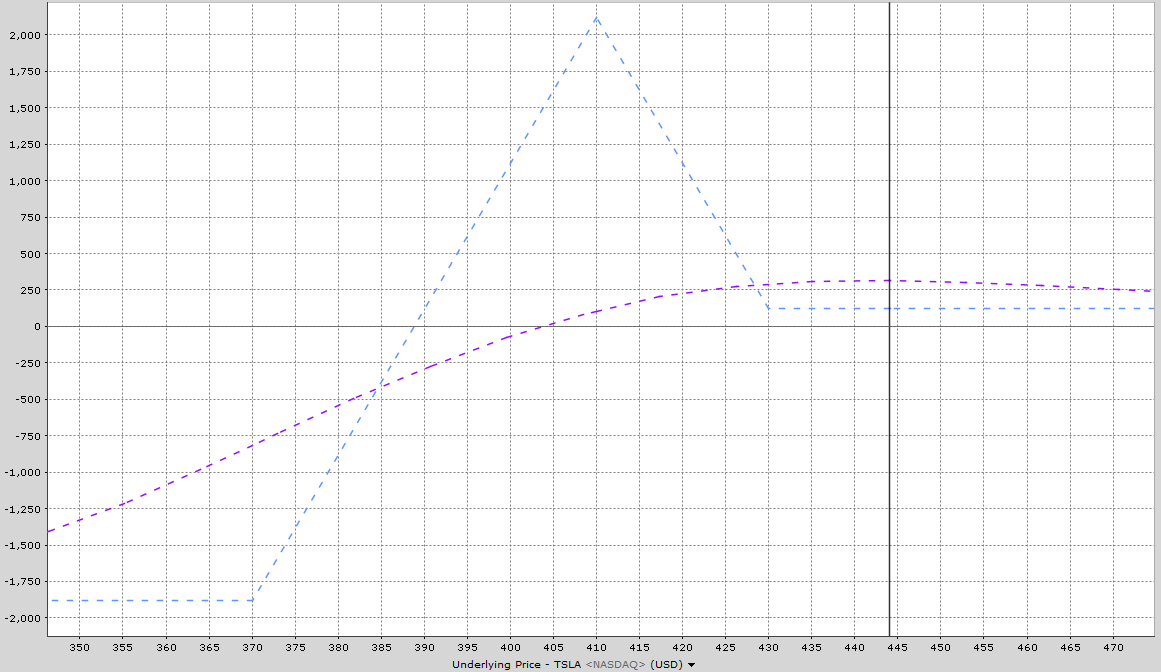Click the 2,000 y-axis value label
Screen dimensions: 1161x672
coord(26,35)
